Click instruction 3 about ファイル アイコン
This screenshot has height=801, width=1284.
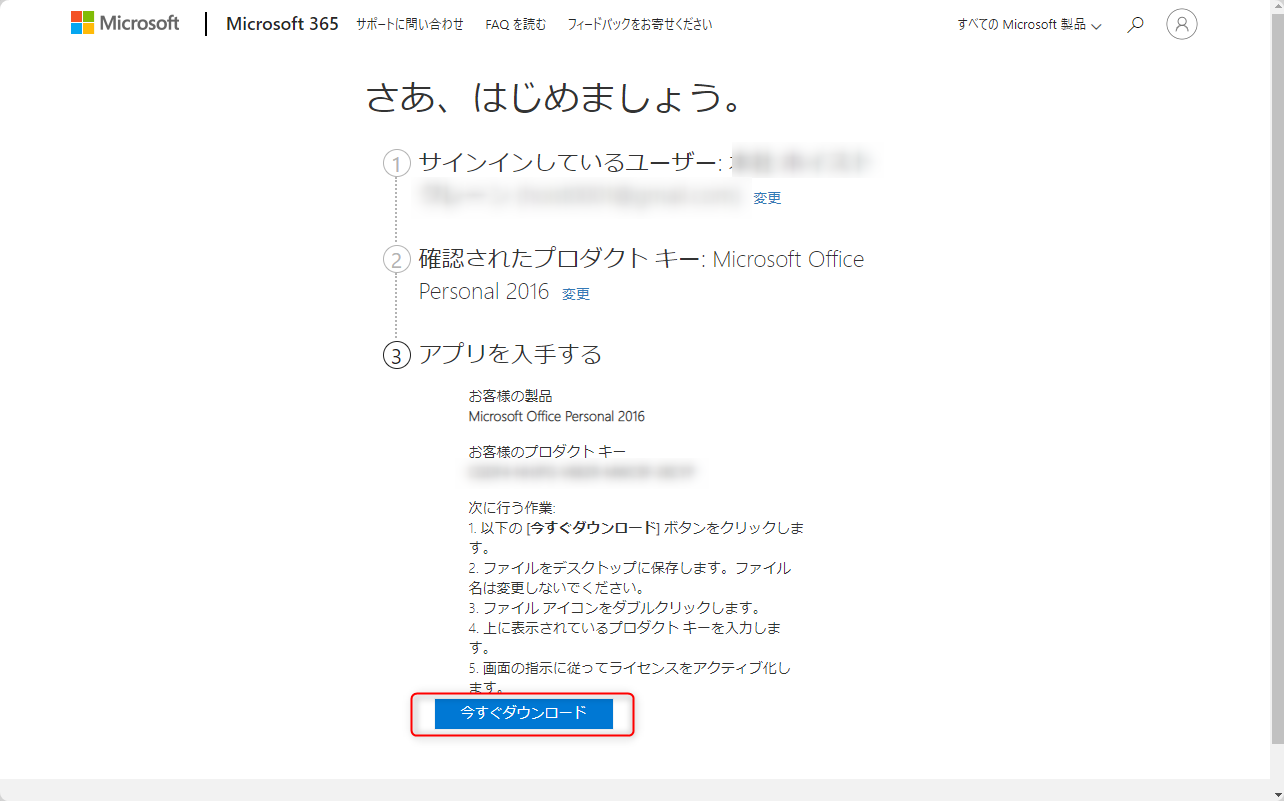pyautogui.click(x=615, y=608)
